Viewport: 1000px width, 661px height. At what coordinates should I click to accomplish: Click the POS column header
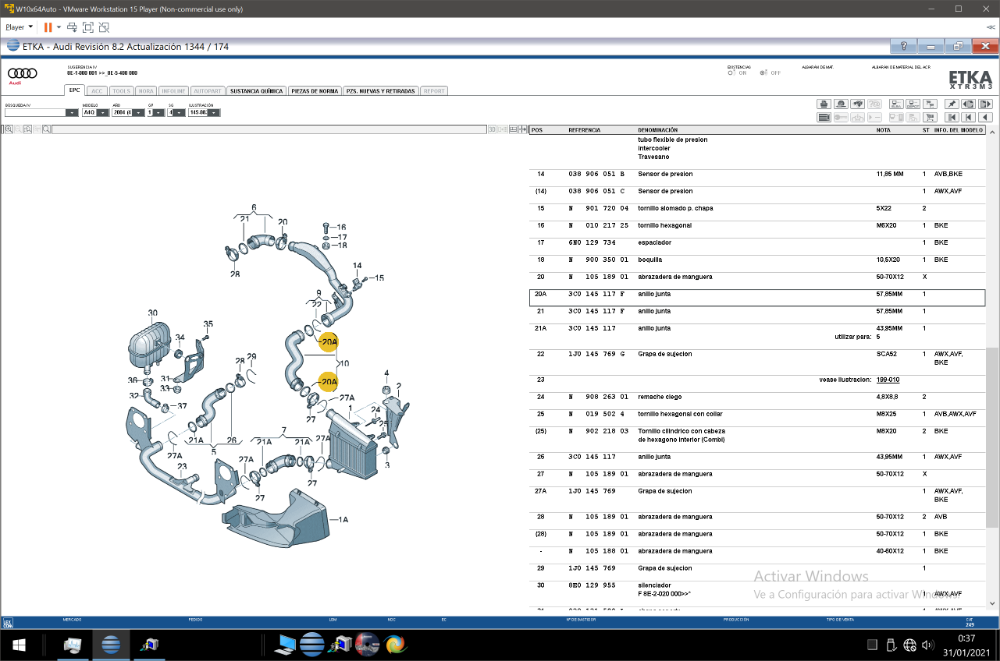tap(537, 130)
